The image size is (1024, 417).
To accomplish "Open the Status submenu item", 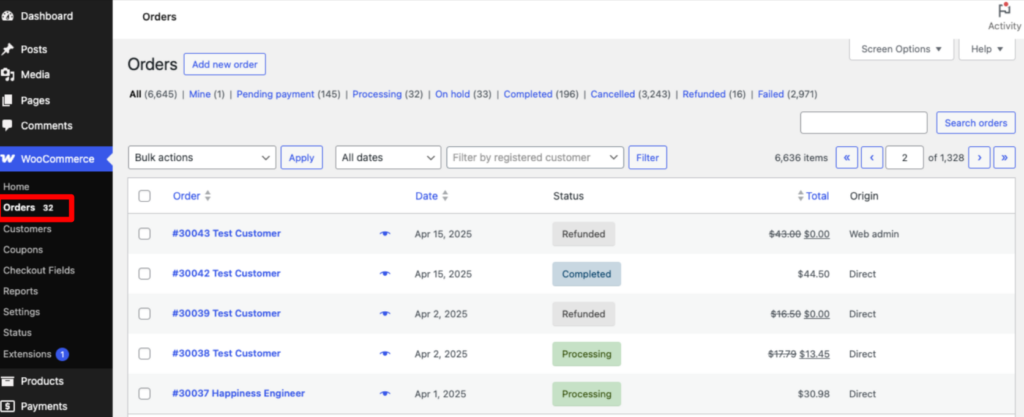I will click(x=17, y=333).
